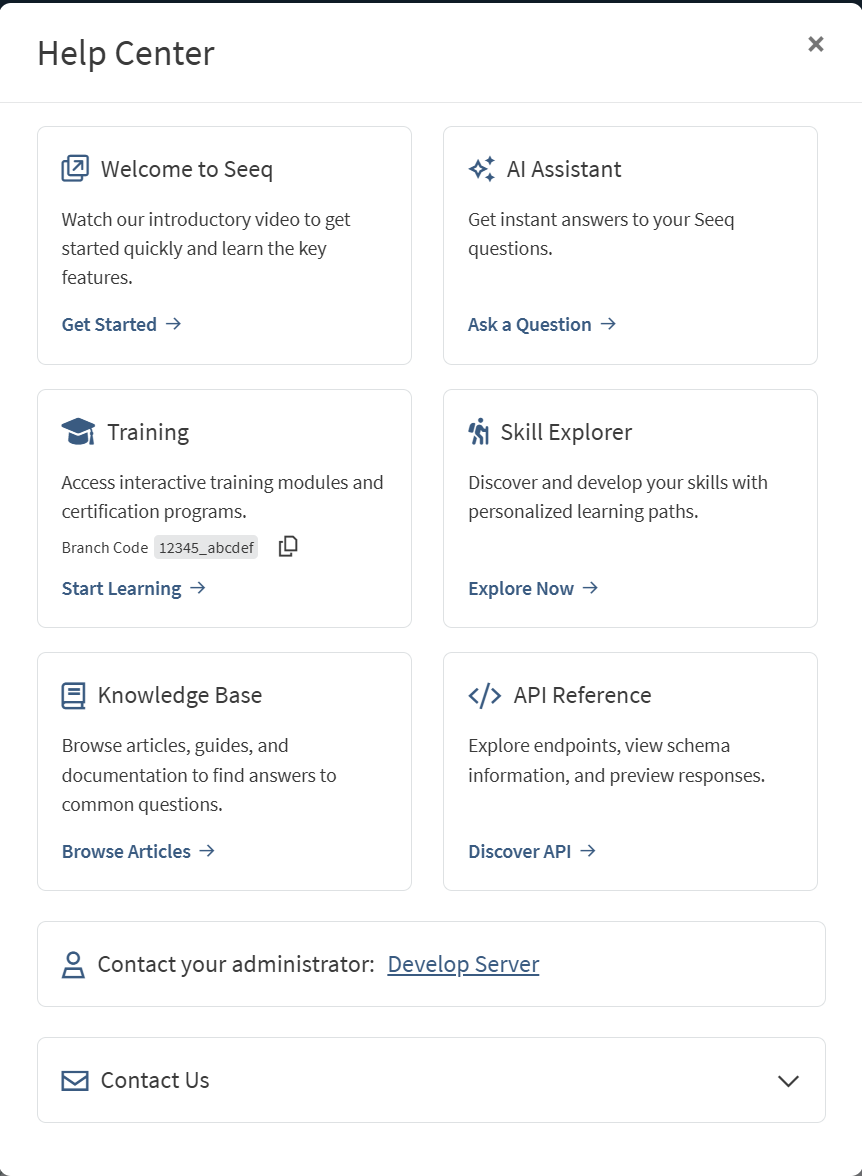This screenshot has width=862, height=1176.
Task: Click the Knowledge Base book icon
Action: point(73,696)
